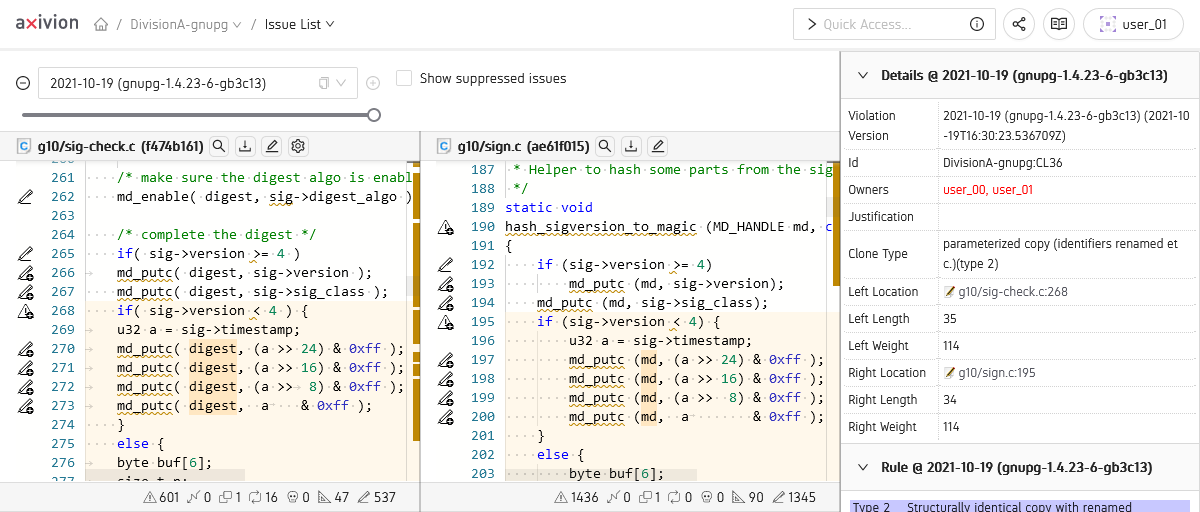Screen dimensions: 1200x512
Task: Download the g10/sig-check.c file
Action: [244, 147]
